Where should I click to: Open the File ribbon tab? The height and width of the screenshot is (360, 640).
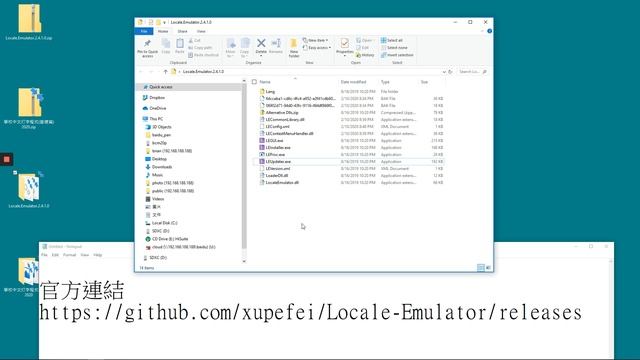point(144,31)
